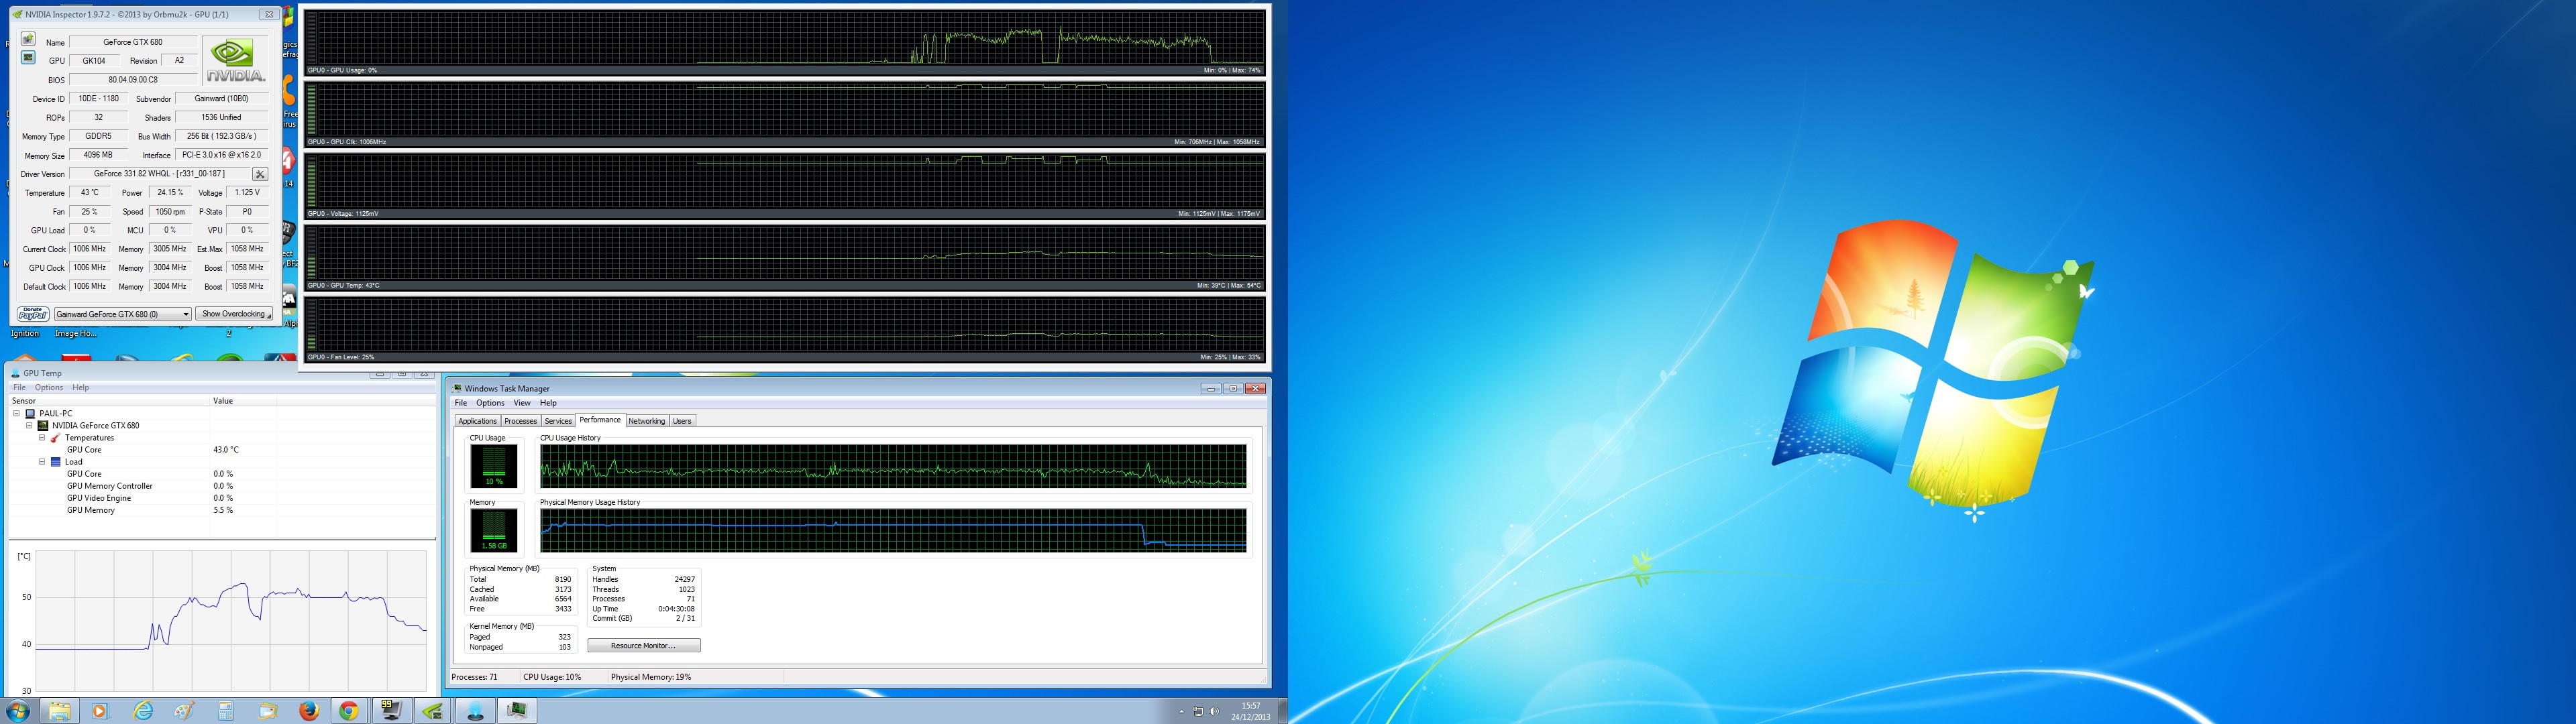Click the NVIDIA icon beside GeForce GTX 680 row

tap(43, 426)
